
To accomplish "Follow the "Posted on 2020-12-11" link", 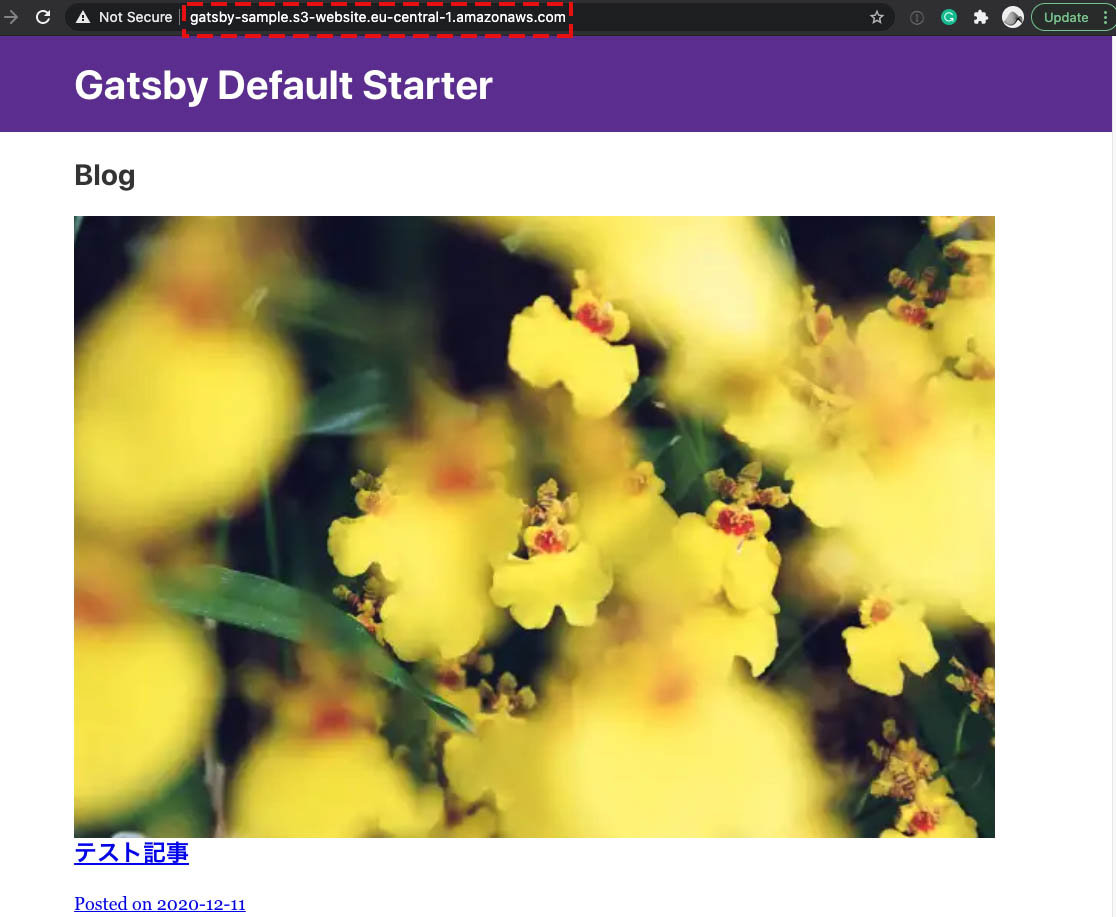I will (160, 903).
